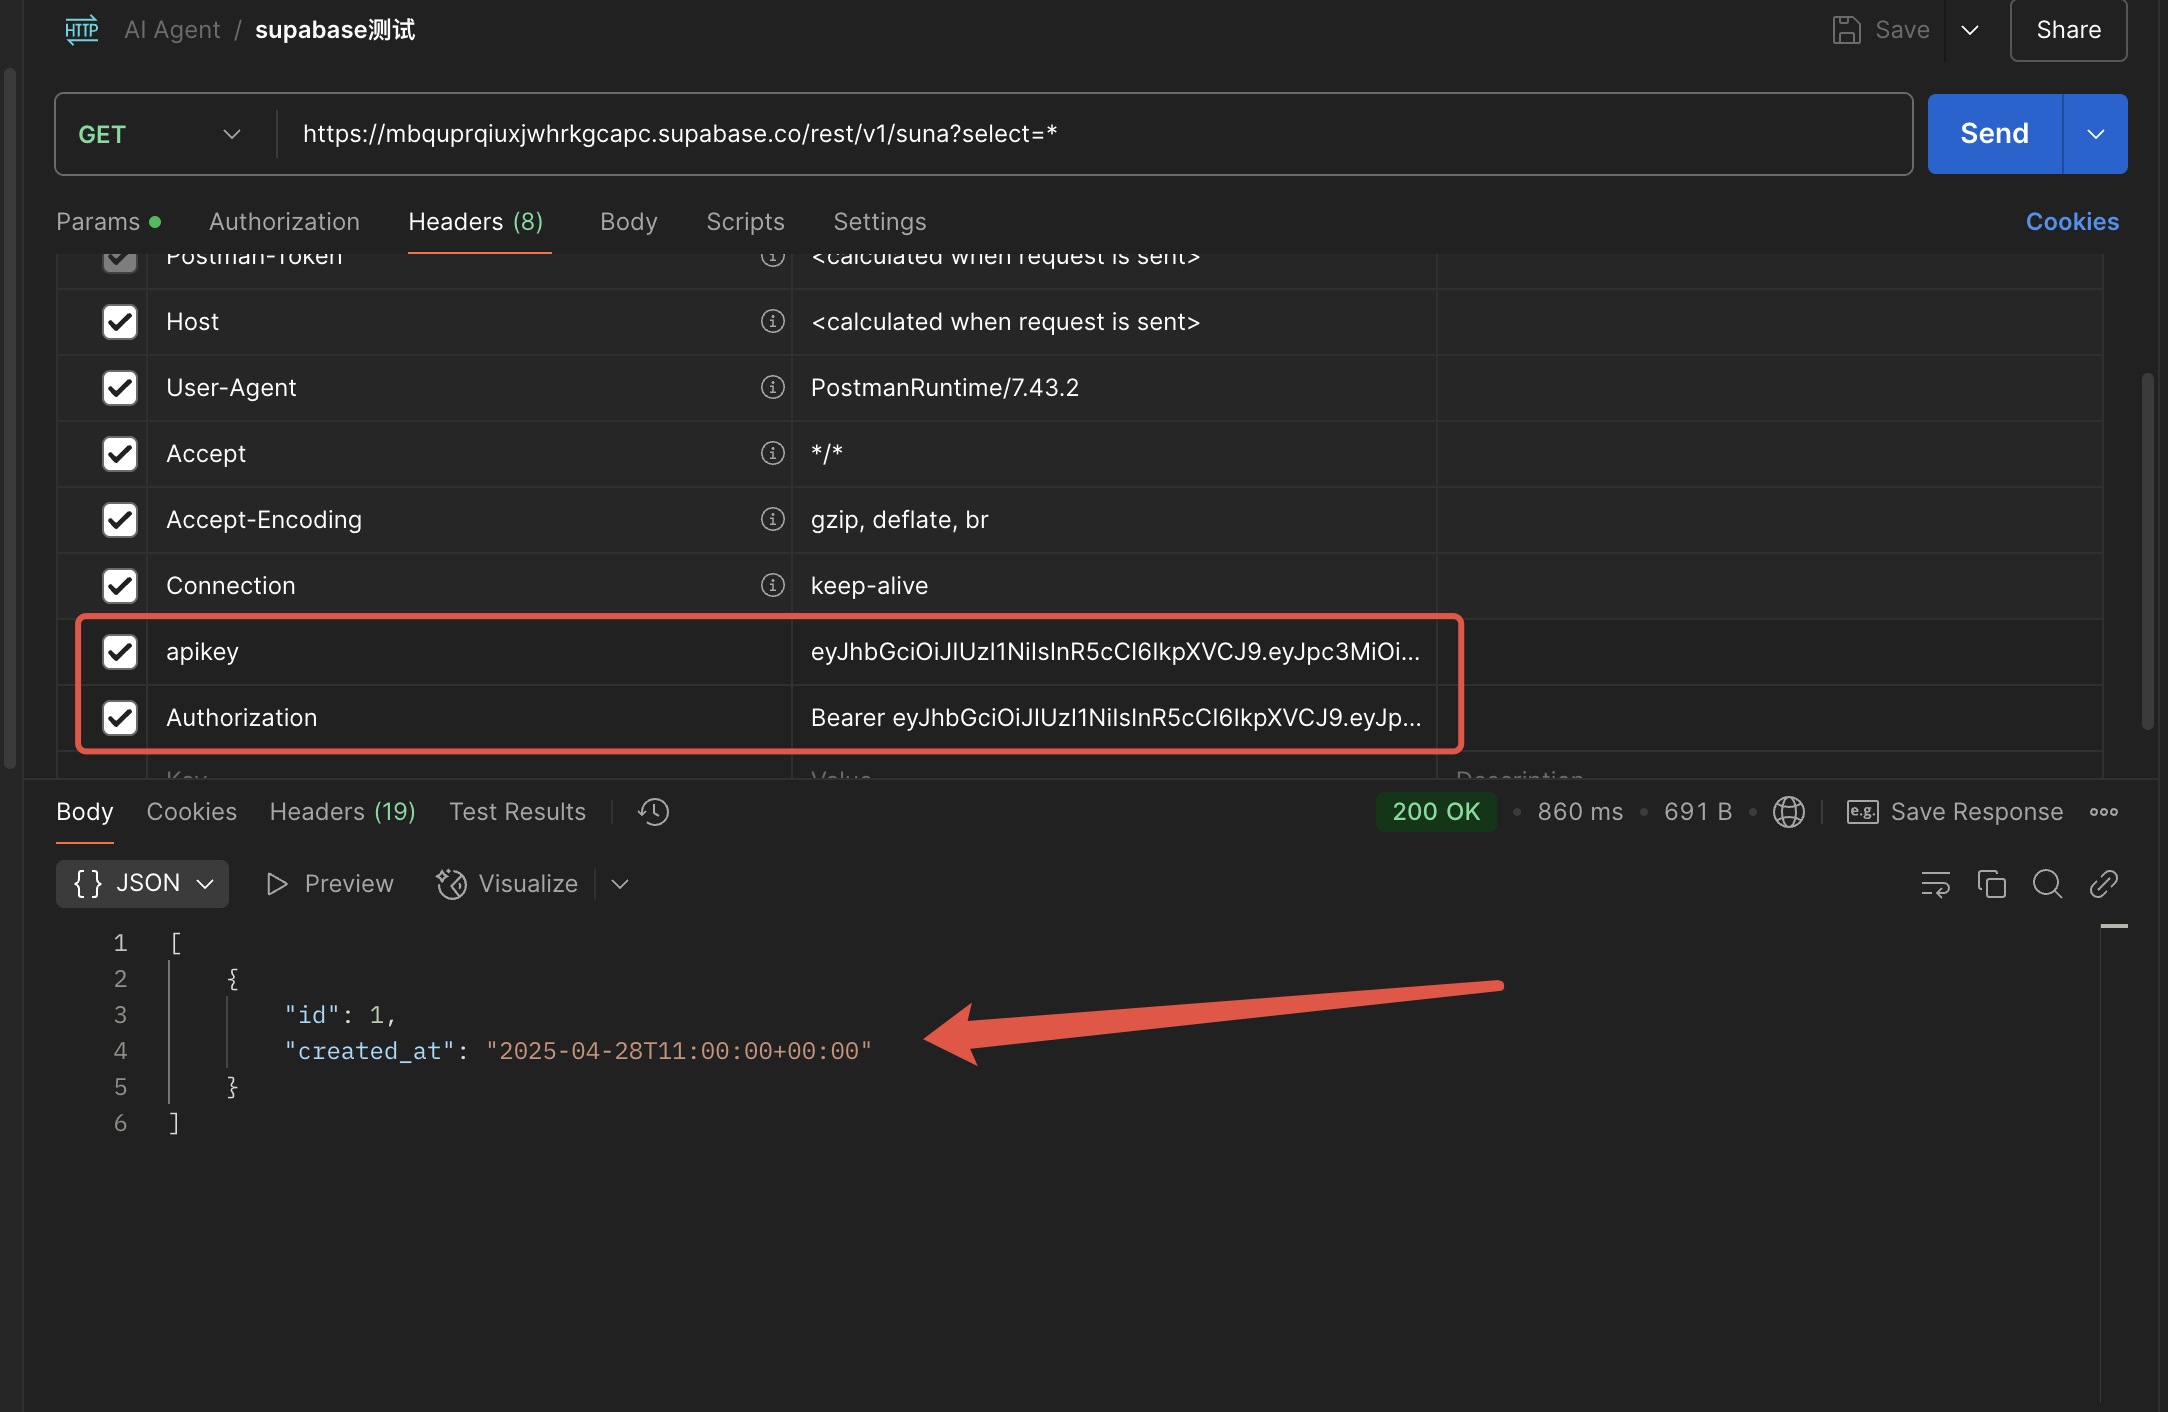Toggle word wrap in response body
Image resolution: width=2168 pixels, height=1412 pixels.
tap(1935, 884)
